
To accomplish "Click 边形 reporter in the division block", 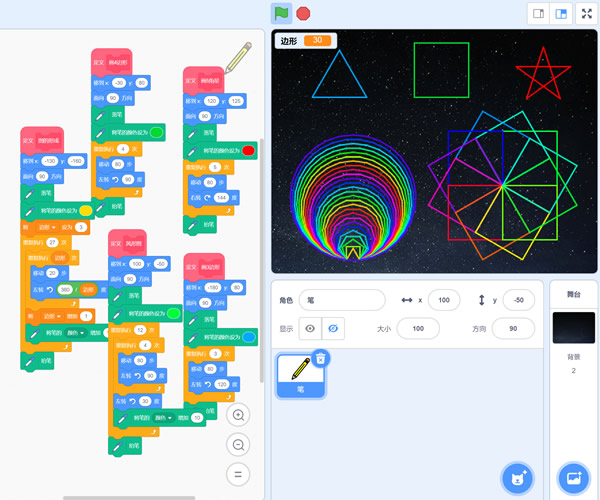I will pyautogui.click(x=88, y=290).
